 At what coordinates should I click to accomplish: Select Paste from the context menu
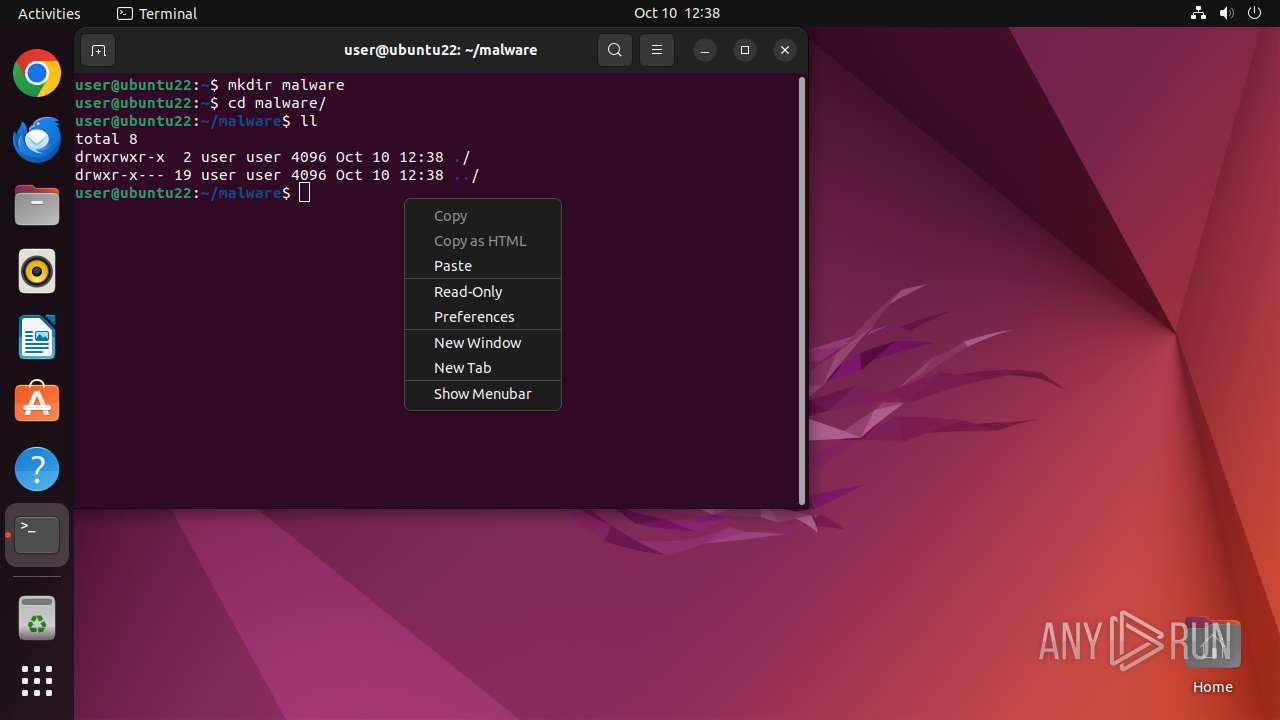(483, 265)
